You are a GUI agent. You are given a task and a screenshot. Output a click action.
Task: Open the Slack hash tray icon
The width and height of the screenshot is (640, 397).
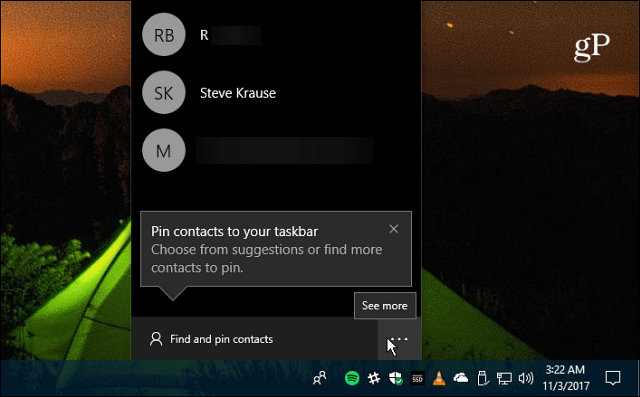[x=373, y=378]
